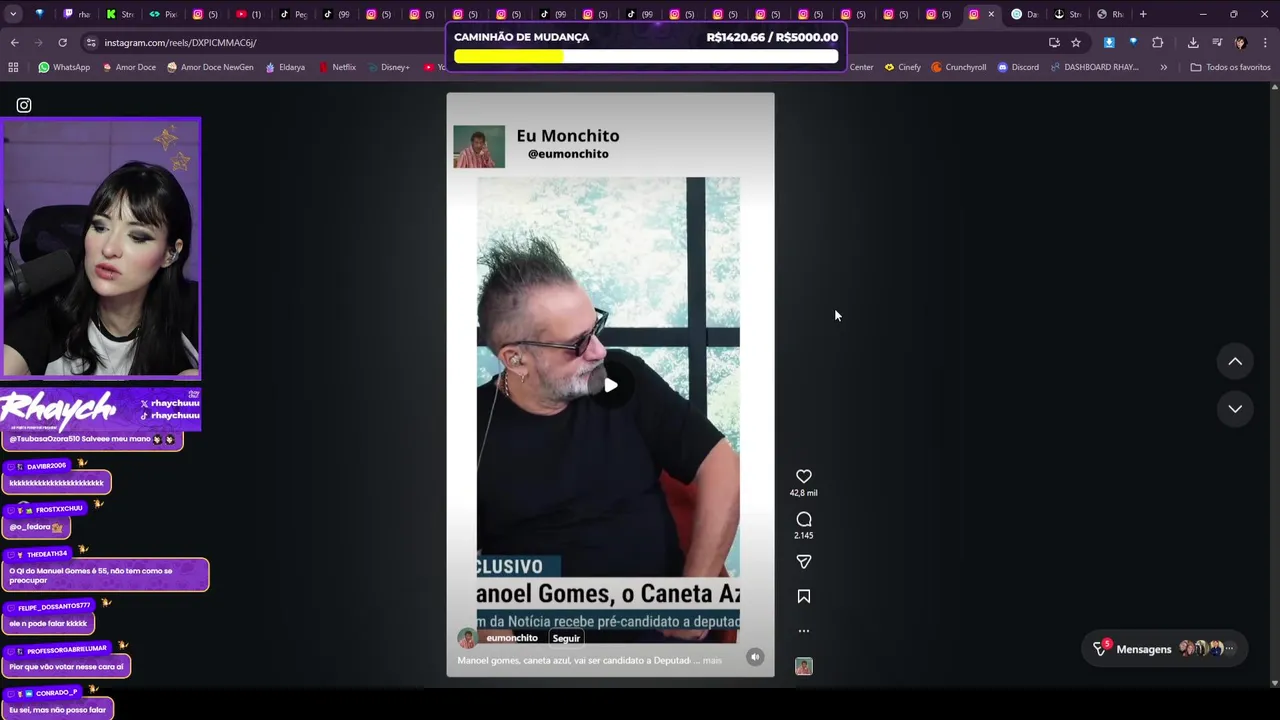Click chat message from THEDEATH34
This screenshot has width=1280, height=720.
pyautogui.click(x=105, y=575)
